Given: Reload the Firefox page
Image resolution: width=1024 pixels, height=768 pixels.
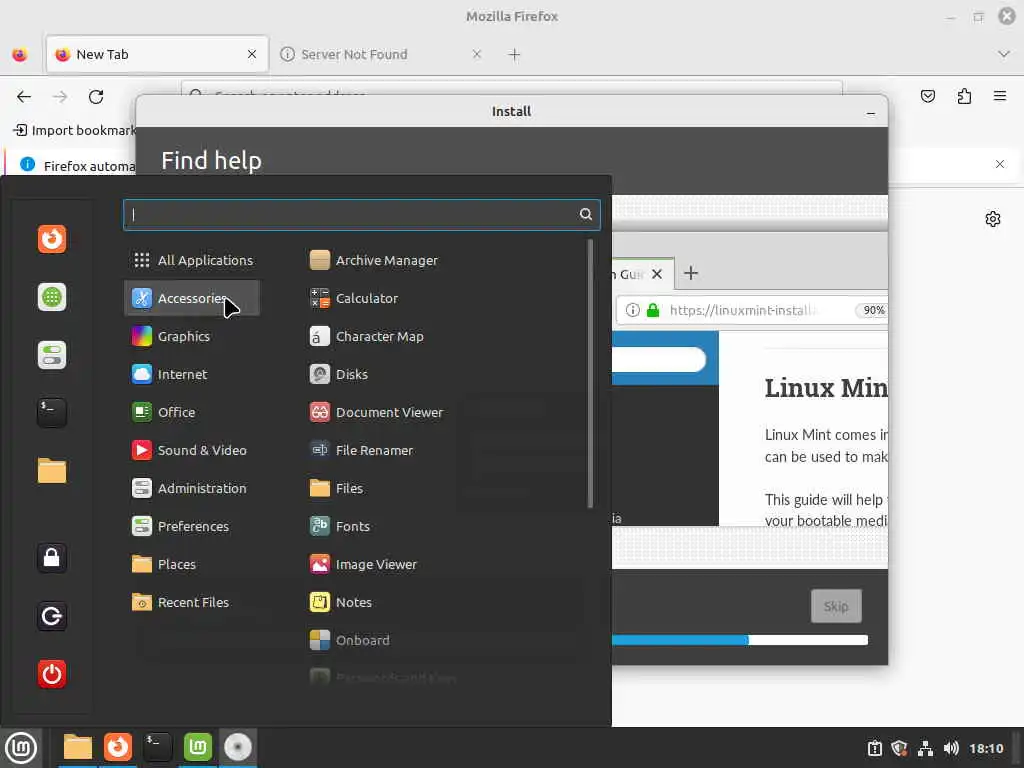Looking at the screenshot, I should click(x=96, y=97).
